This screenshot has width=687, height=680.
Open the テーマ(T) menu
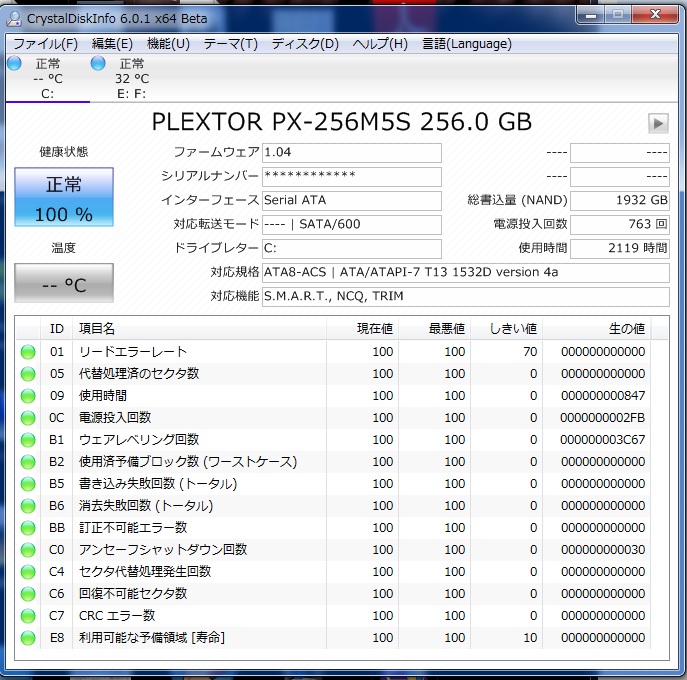[x=230, y=43]
